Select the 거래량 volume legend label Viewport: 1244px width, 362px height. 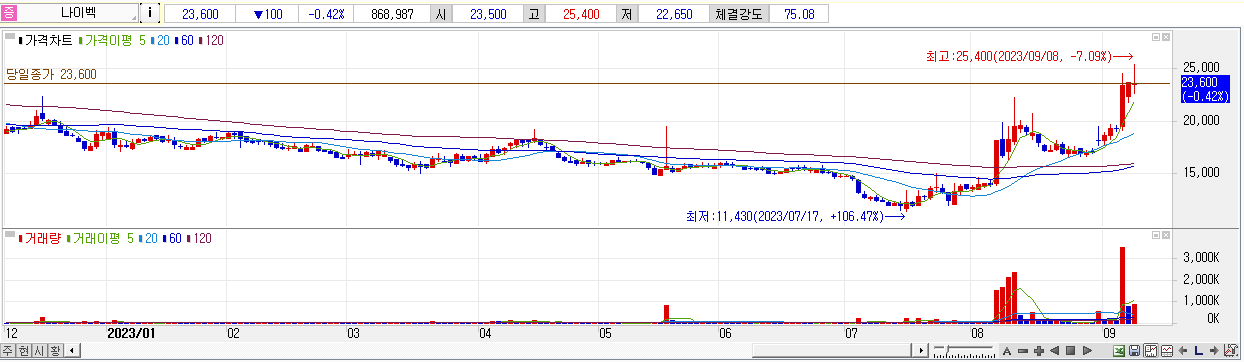click(39, 238)
